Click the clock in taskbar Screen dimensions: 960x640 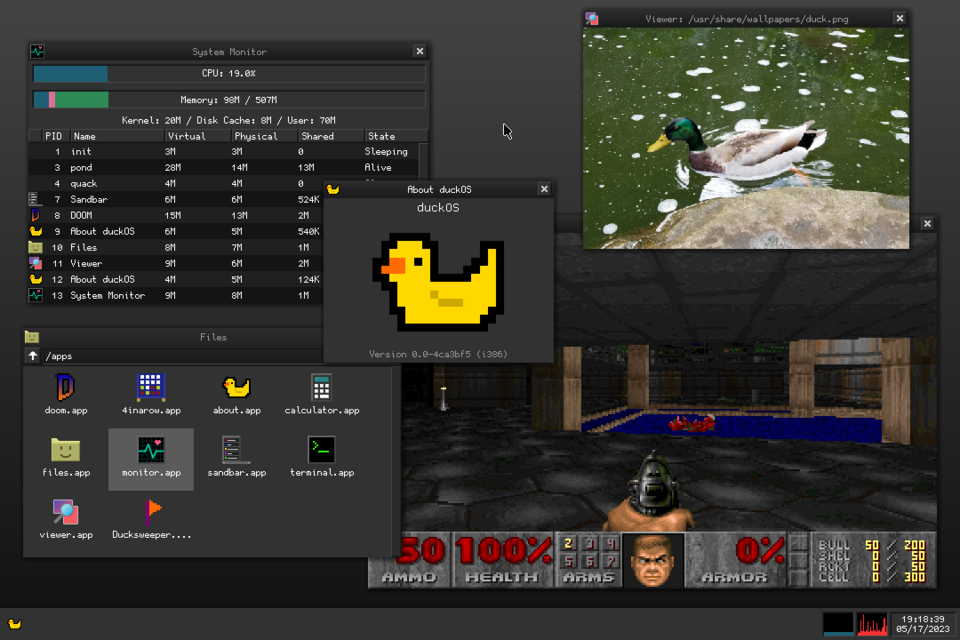coord(923,624)
